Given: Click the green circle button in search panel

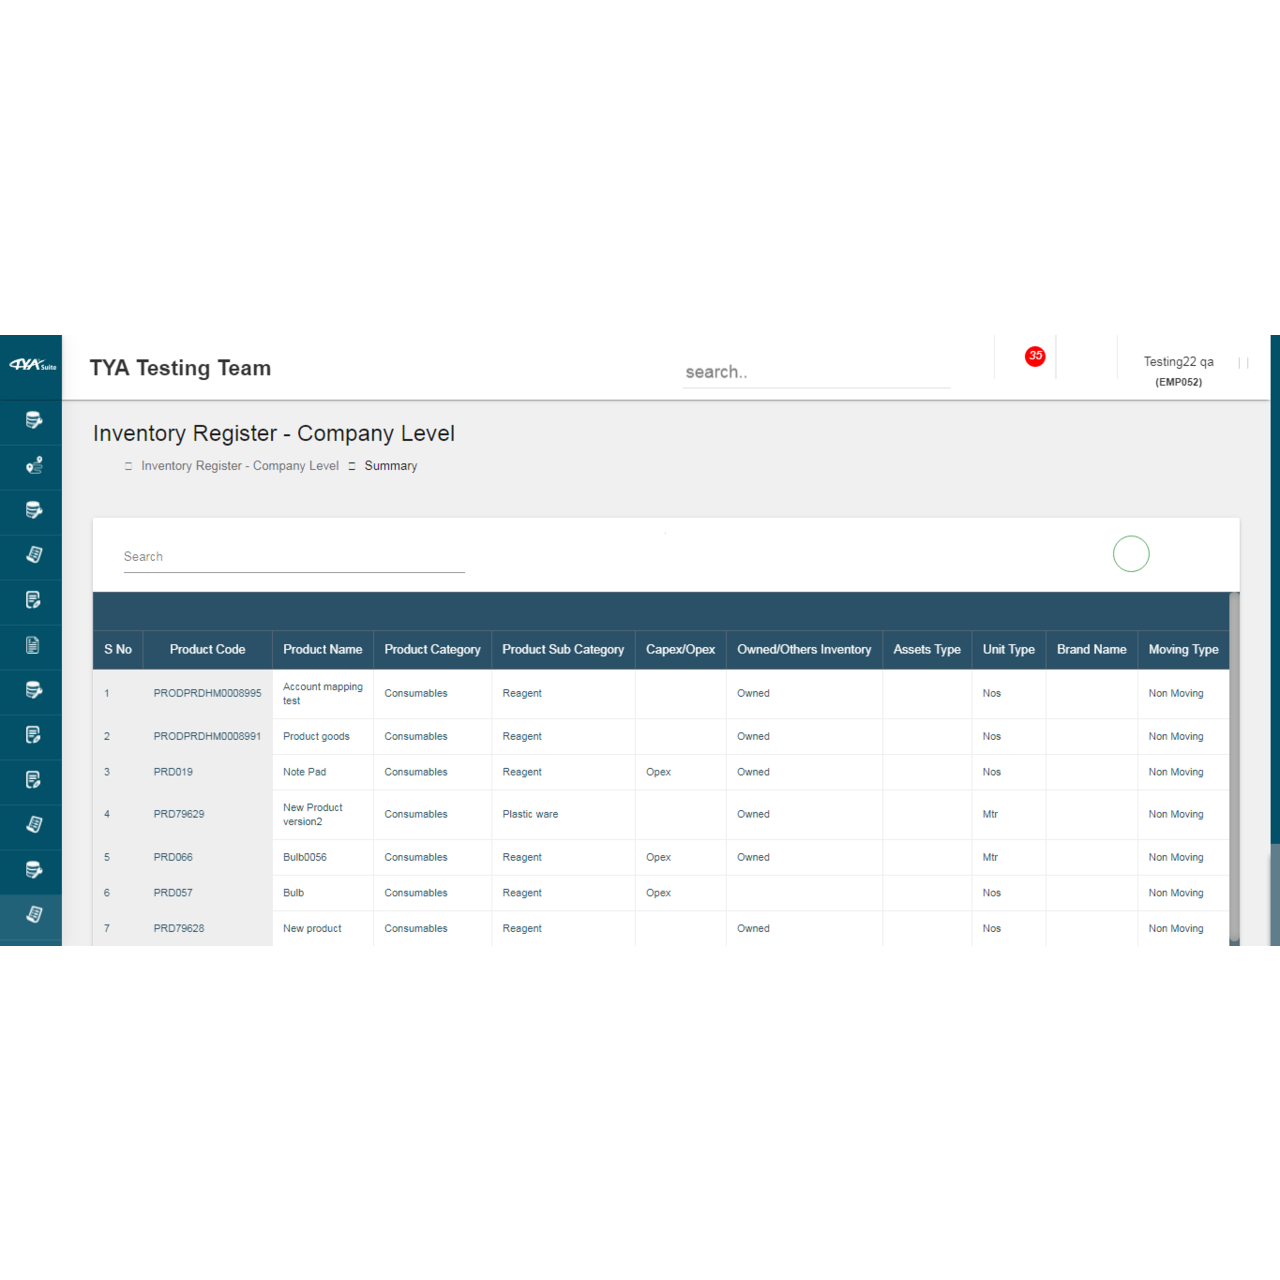Looking at the screenshot, I should pos(1131,554).
